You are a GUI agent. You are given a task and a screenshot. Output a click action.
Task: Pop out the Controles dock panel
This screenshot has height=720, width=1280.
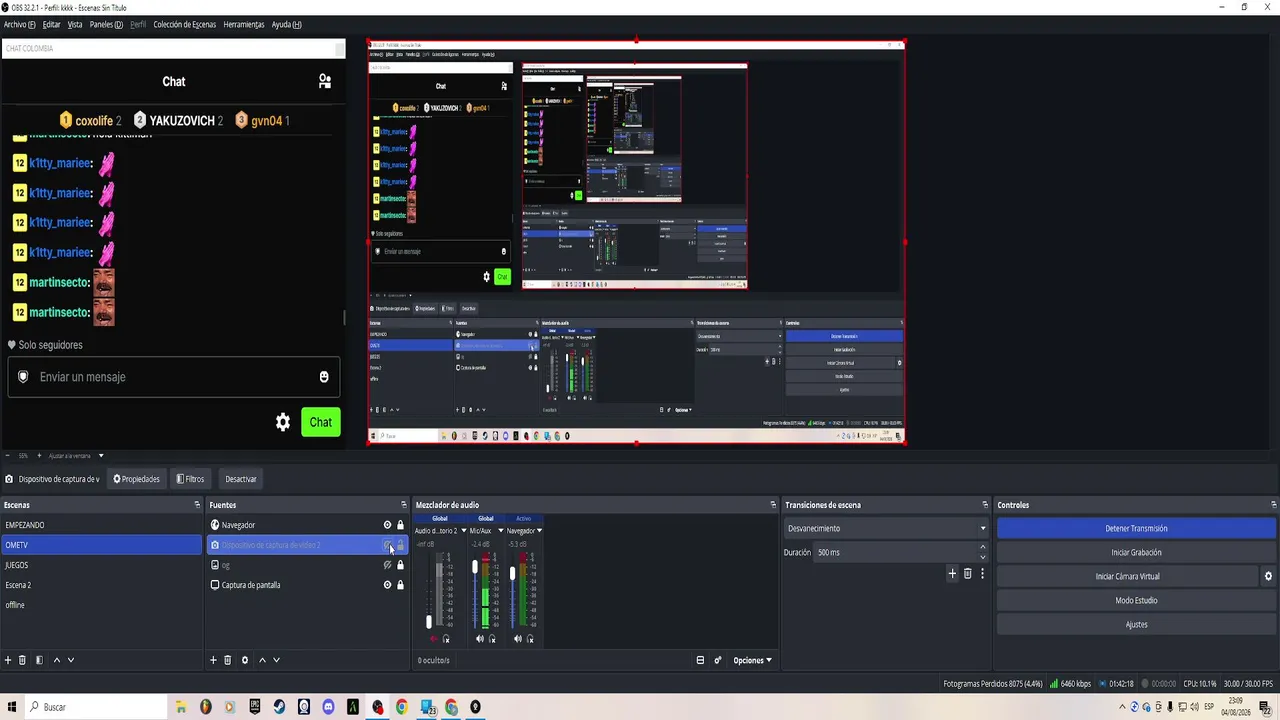click(x=1273, y=505)
